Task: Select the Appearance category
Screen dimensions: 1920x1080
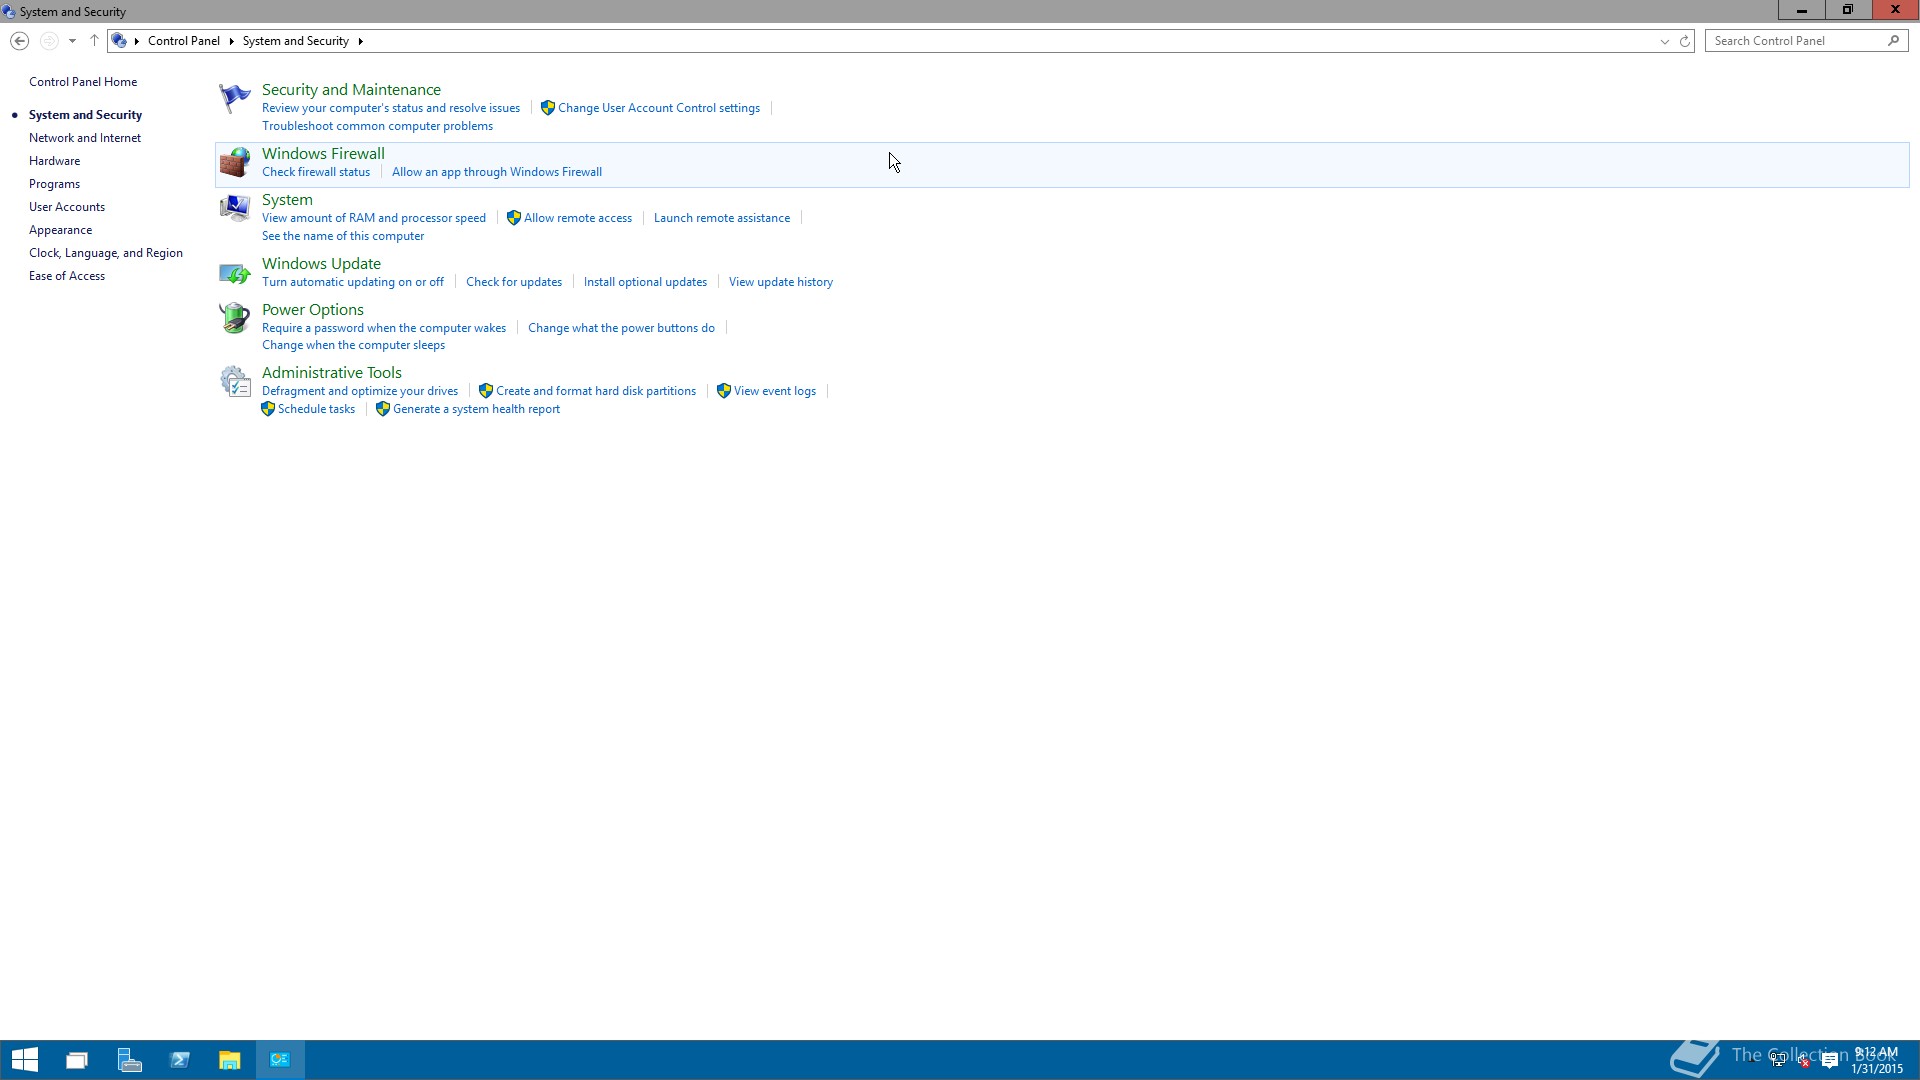Action: point(60,230)
